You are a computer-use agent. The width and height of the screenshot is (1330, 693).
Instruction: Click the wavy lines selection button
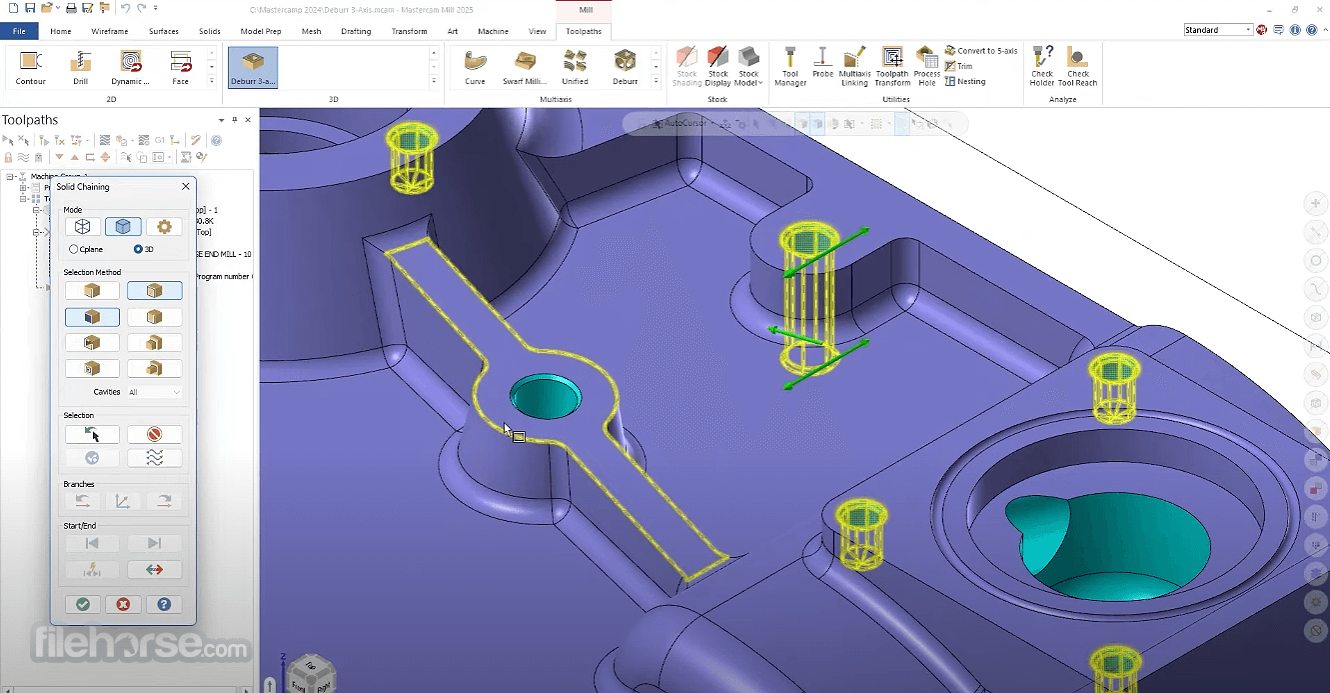[x=154, y=458]
